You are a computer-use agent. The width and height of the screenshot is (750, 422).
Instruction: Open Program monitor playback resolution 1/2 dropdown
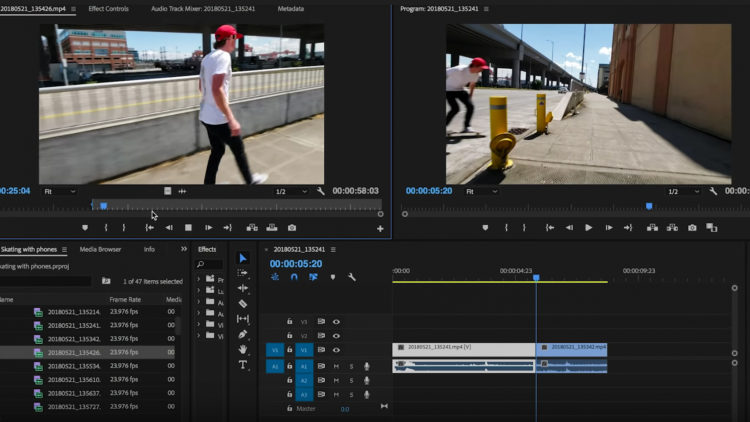tap(683, 191)
